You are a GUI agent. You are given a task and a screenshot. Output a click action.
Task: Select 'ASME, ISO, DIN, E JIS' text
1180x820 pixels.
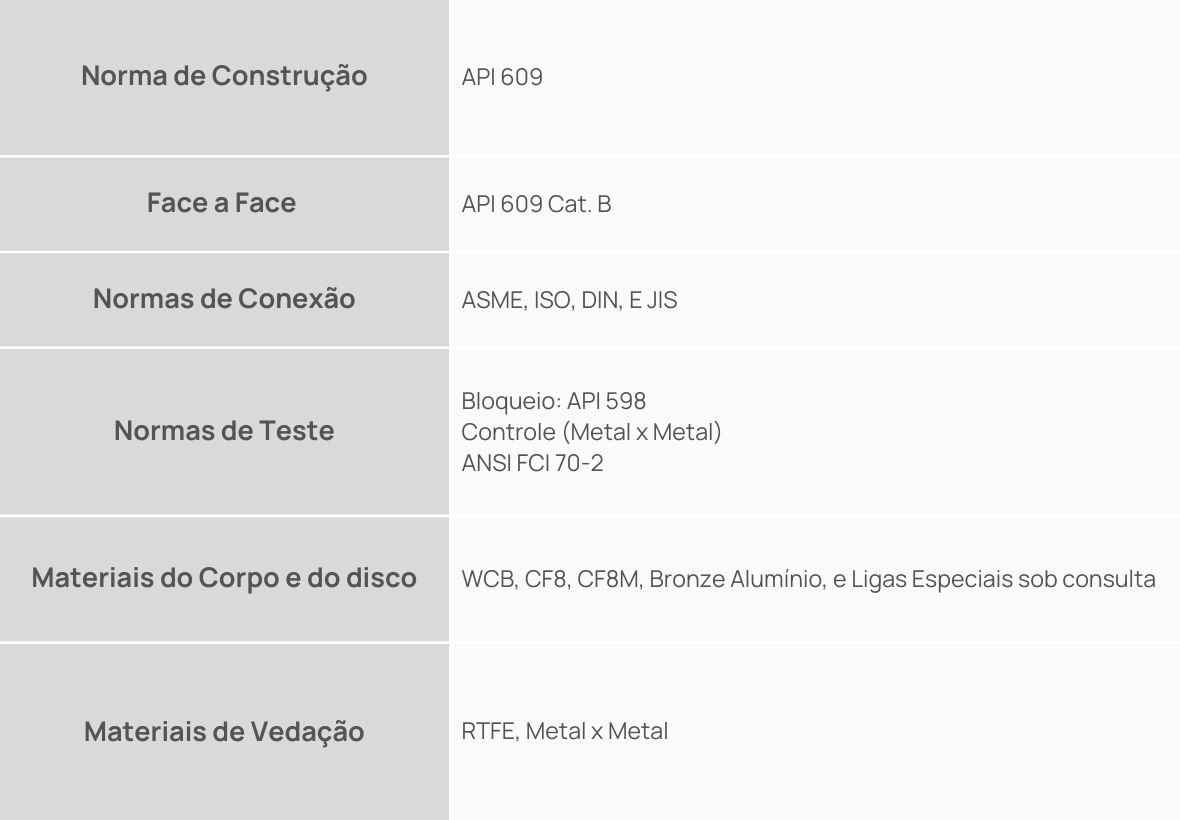569,300
